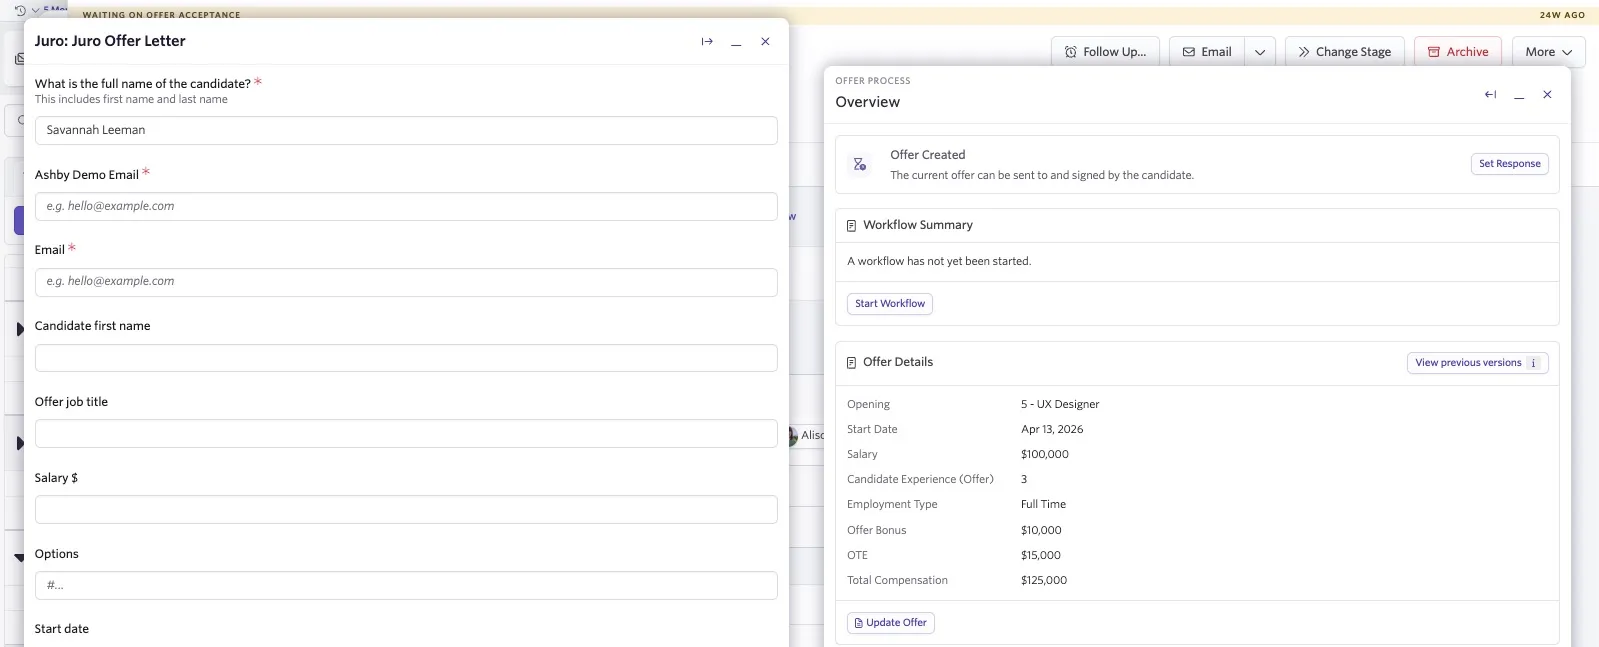Click the Start Workflow button
The image size is (1599, 647).
click(x=890, y=304)
